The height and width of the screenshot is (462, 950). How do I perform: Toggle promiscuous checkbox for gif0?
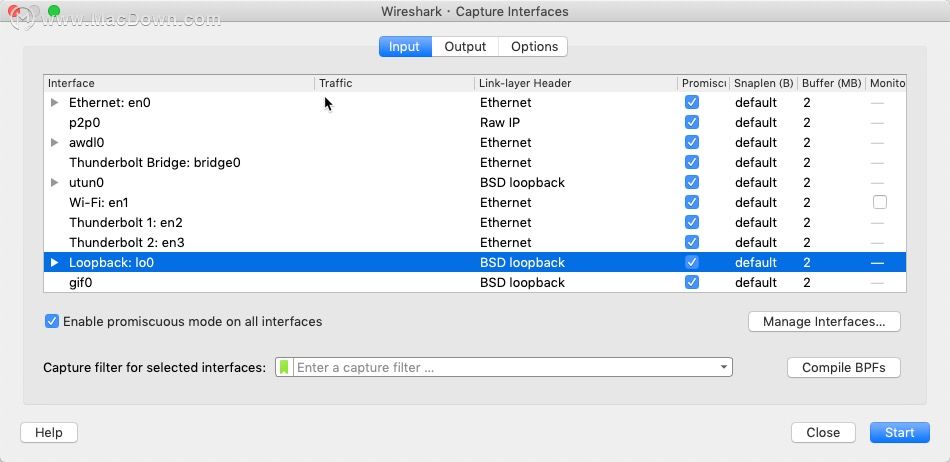692,282
